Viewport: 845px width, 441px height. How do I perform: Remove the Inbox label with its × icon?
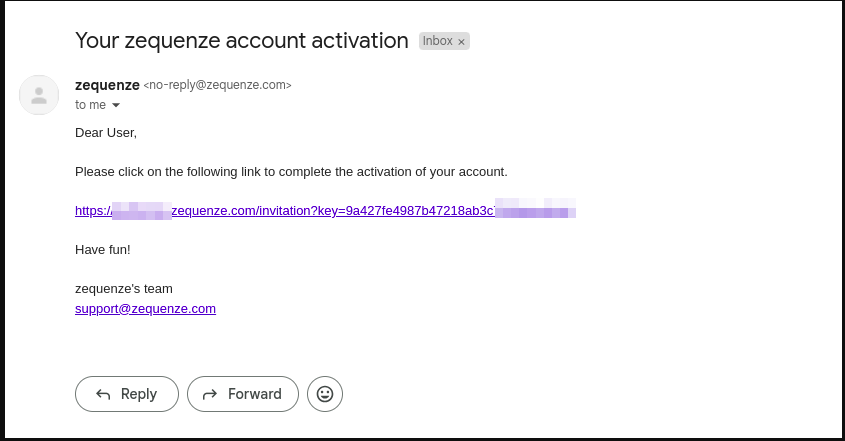coord(461,42)
